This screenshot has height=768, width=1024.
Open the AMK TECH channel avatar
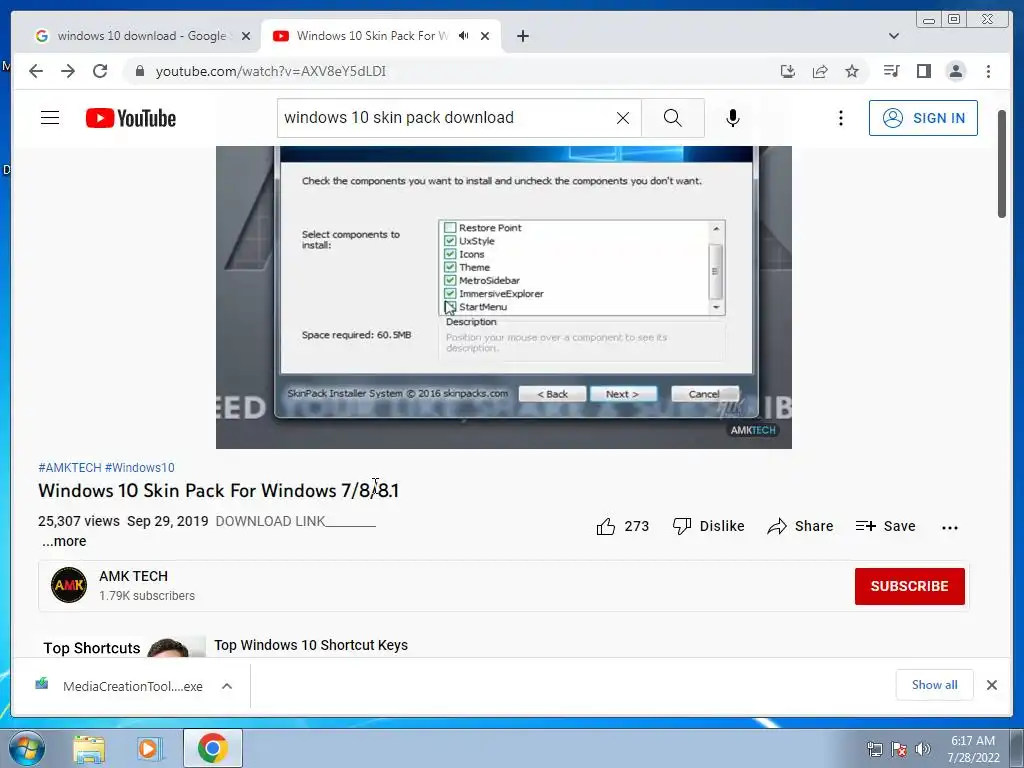point(69,585)
